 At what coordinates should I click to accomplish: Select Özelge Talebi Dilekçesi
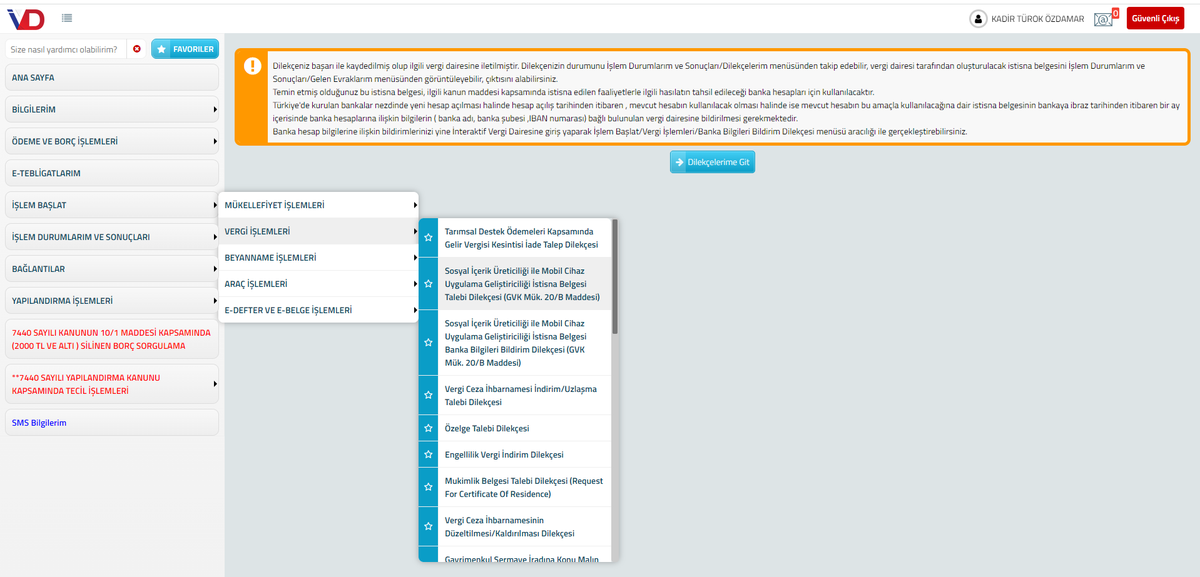(524, 428)
